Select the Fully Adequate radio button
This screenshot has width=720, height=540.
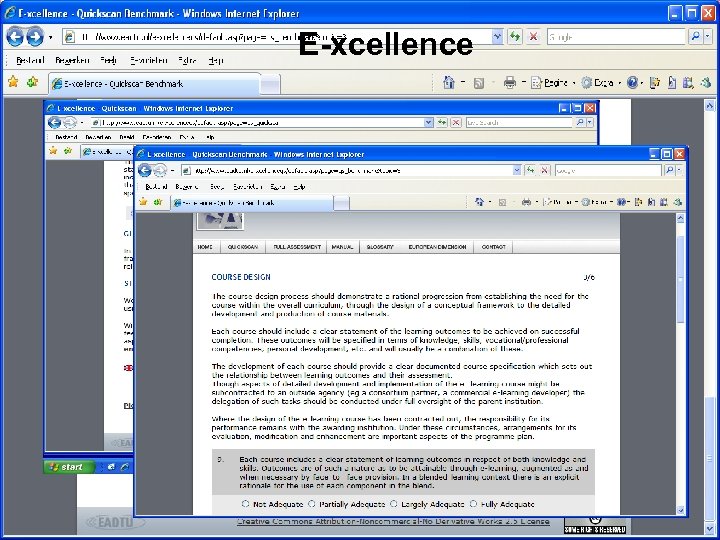point(473,504)
